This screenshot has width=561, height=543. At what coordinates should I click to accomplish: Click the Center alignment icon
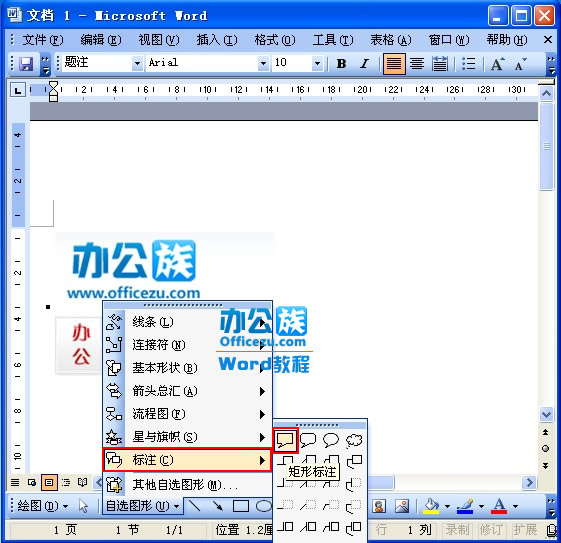(417, 64)
